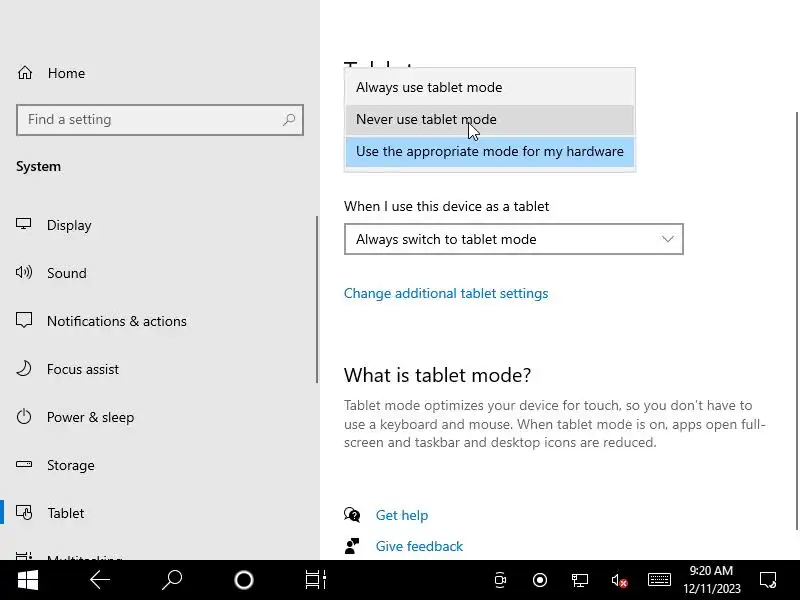Open Storage settings page
Image resolution: width=800 pixels, height=600 pixels.
(x=70, y=465)
